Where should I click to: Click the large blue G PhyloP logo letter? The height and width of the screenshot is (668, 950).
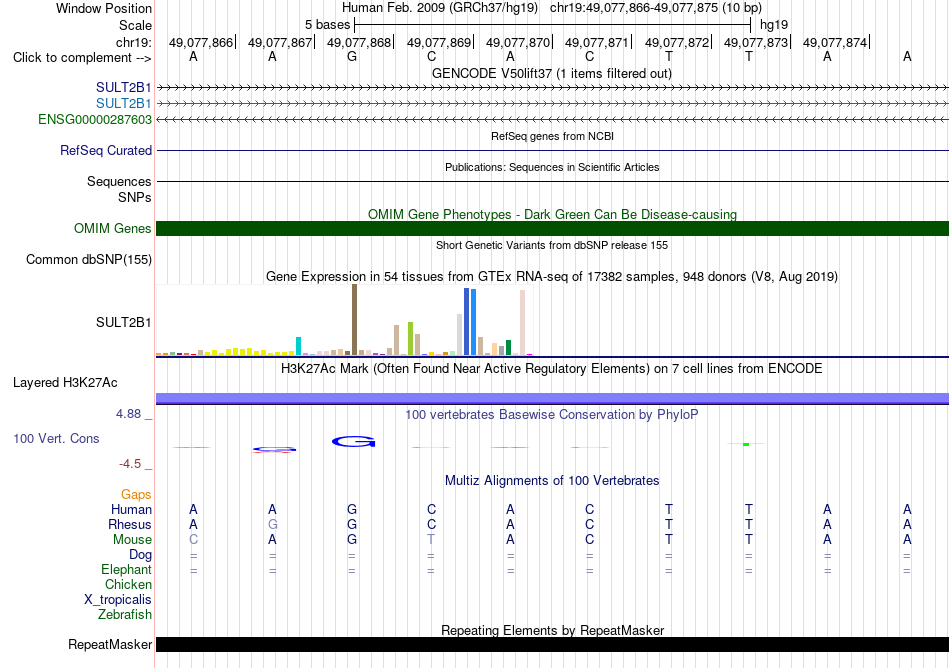[x=353, y=441]
